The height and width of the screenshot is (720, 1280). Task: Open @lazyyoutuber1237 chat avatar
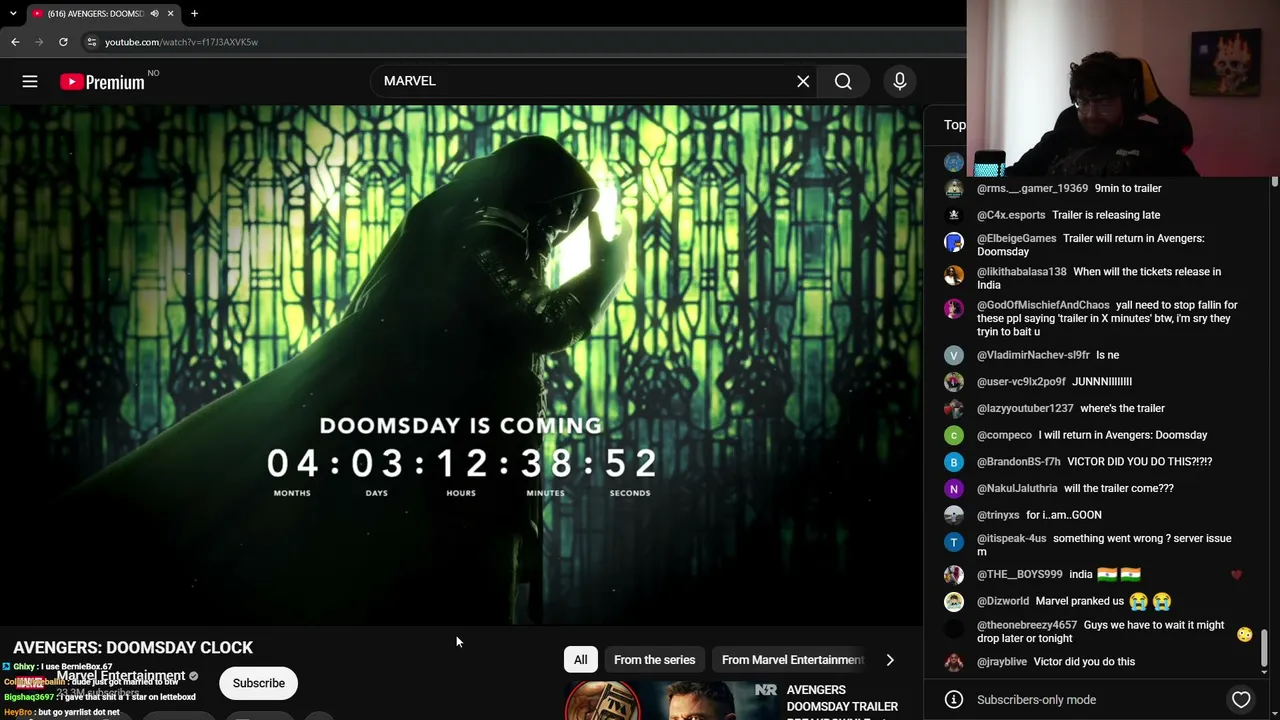click(954, 408)
